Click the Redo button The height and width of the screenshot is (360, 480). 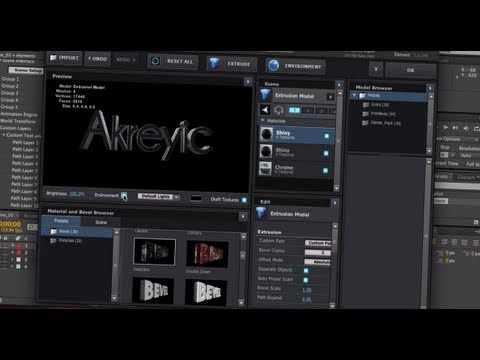(126, 60)
